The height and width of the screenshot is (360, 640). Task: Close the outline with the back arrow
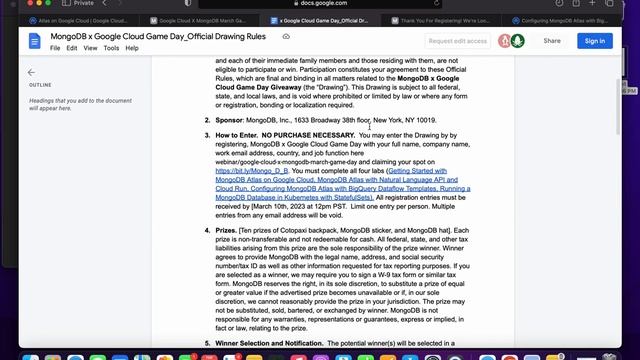pos(31,73)
